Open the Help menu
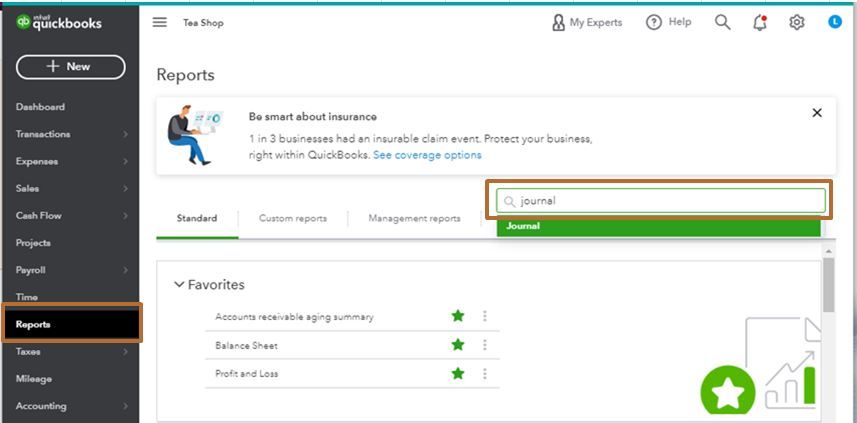 pyautogui.click(x=668, y=22)
